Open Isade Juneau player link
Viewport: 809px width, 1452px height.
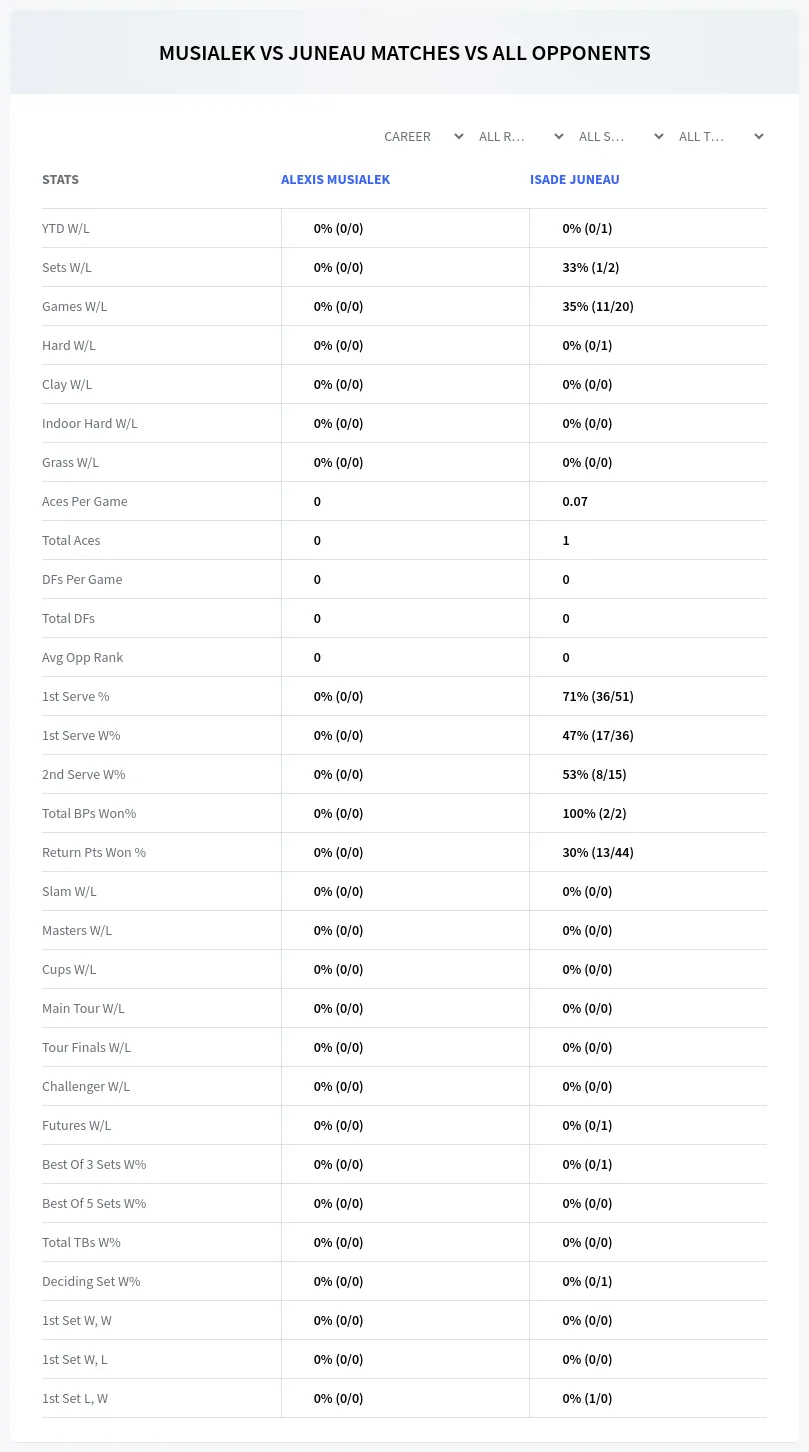574,180
